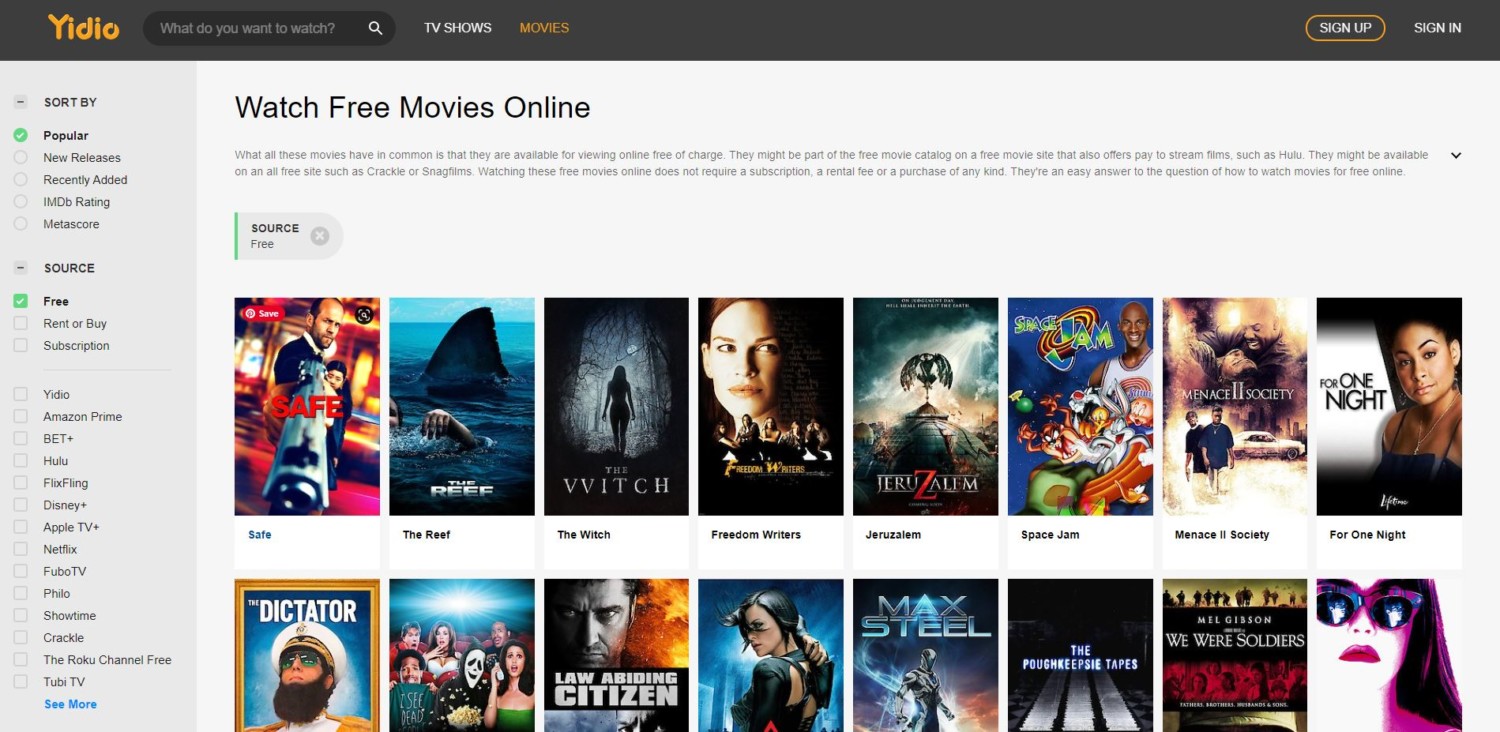Check the Philo checkbox
Screen dimensions: 1500x732
20,593
